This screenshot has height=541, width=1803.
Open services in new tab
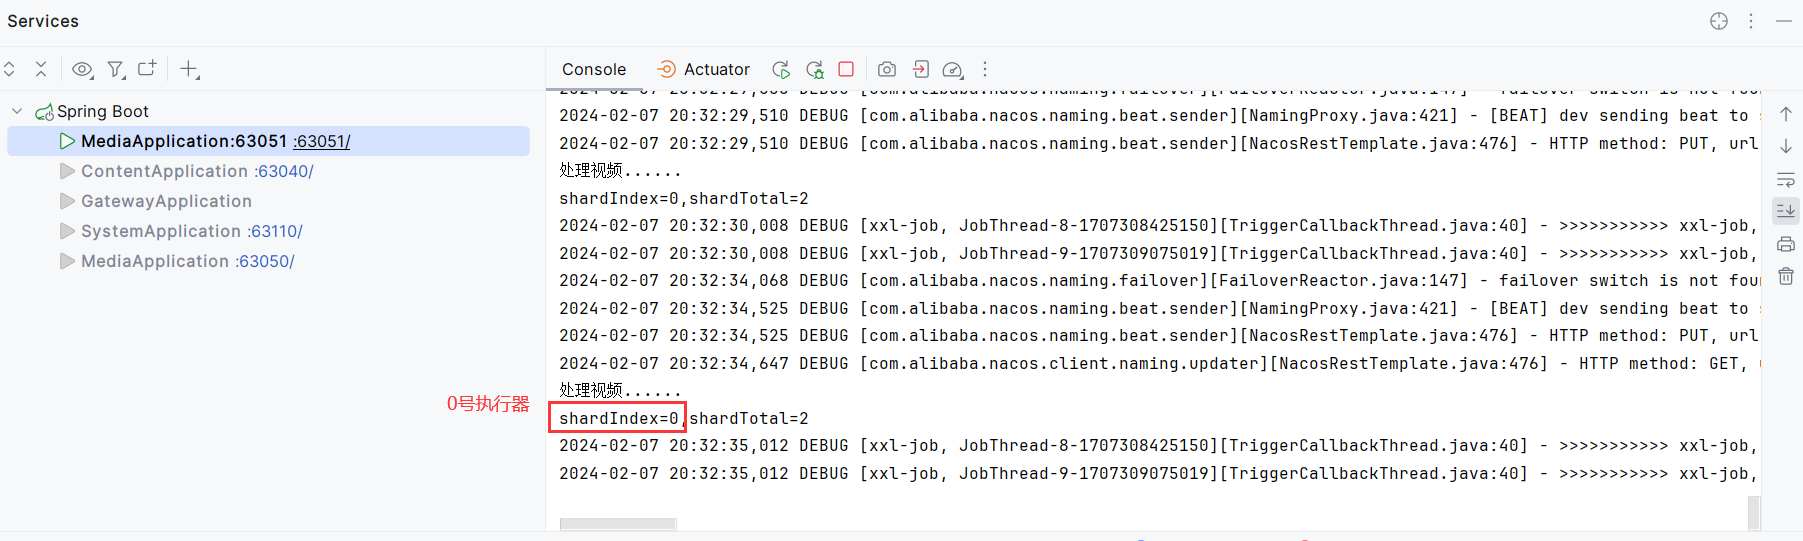coord(147,69)
